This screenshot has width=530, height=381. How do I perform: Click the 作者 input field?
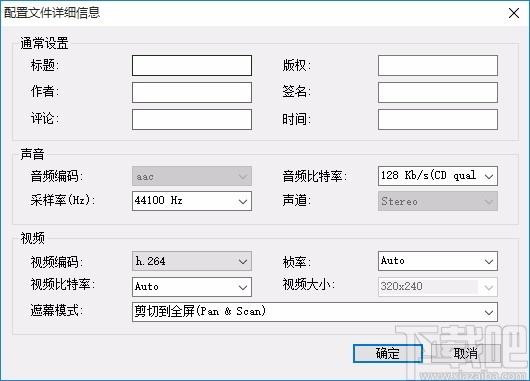192,92
